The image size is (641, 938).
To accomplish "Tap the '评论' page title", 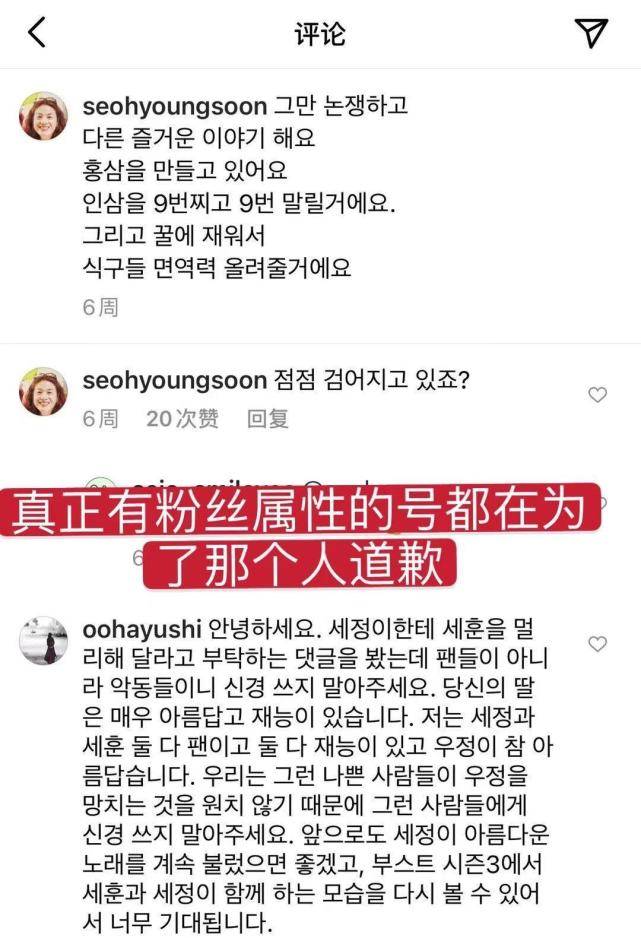I will coord(320,33).
